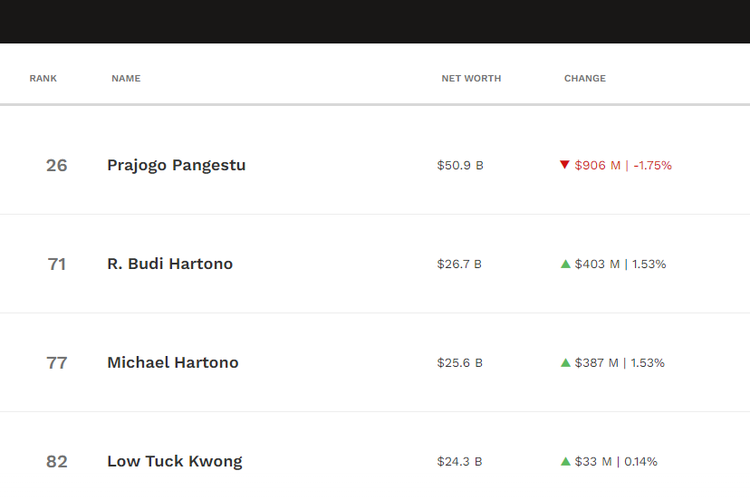Image resolution: width=750 pixels, height=500 pixels.
Task: Click the $26.7 B net worth value
Action: (459, 264)
